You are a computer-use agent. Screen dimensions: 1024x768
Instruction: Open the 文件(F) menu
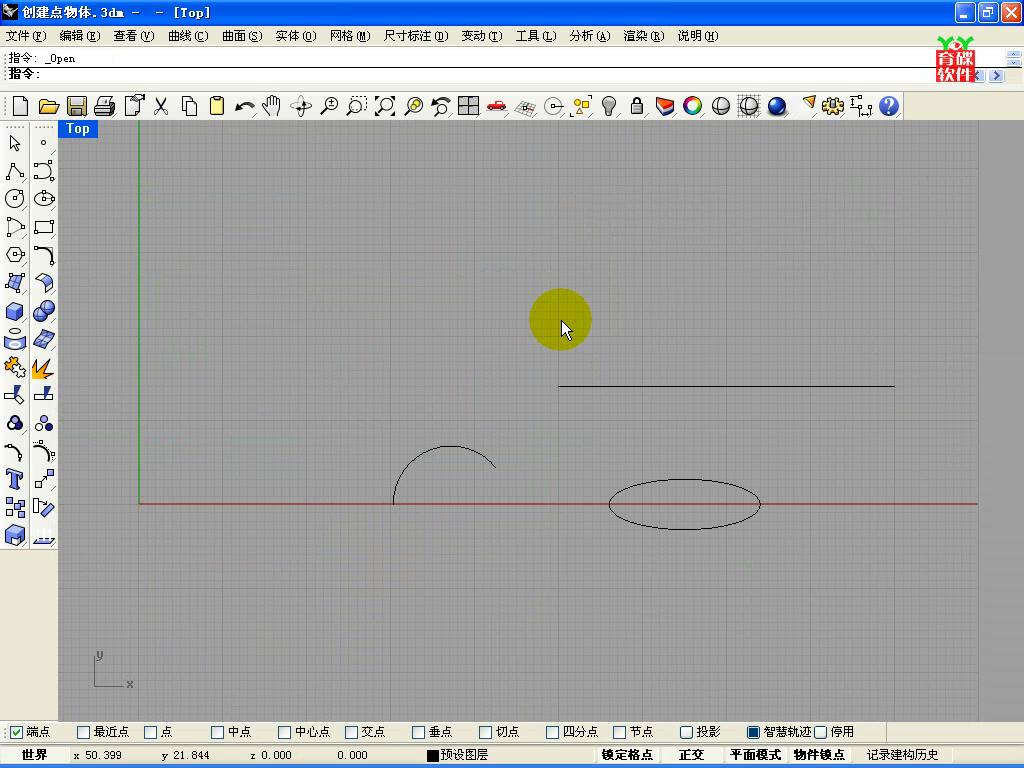point(26,36)
